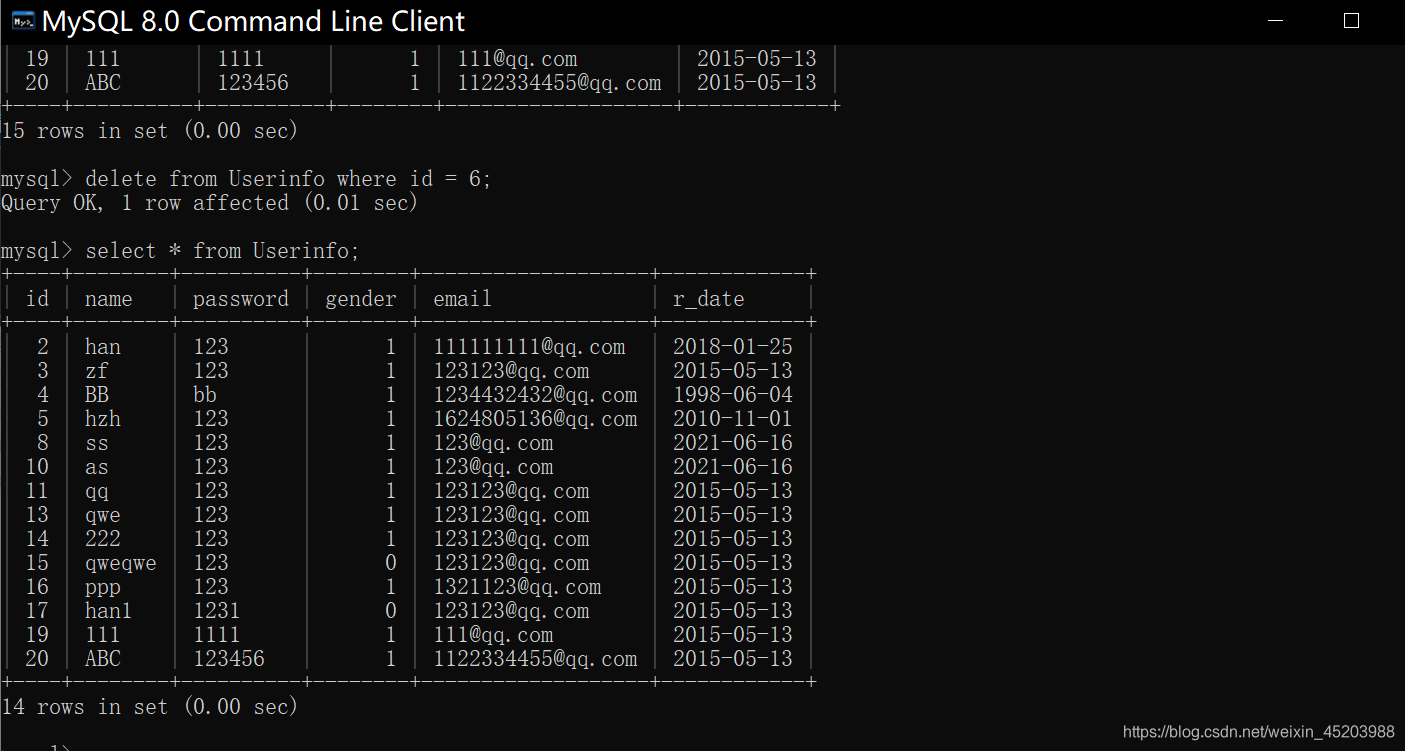Click the name cell "ss"
Viewport: 1405px width, 751px height.
[97, 443]
